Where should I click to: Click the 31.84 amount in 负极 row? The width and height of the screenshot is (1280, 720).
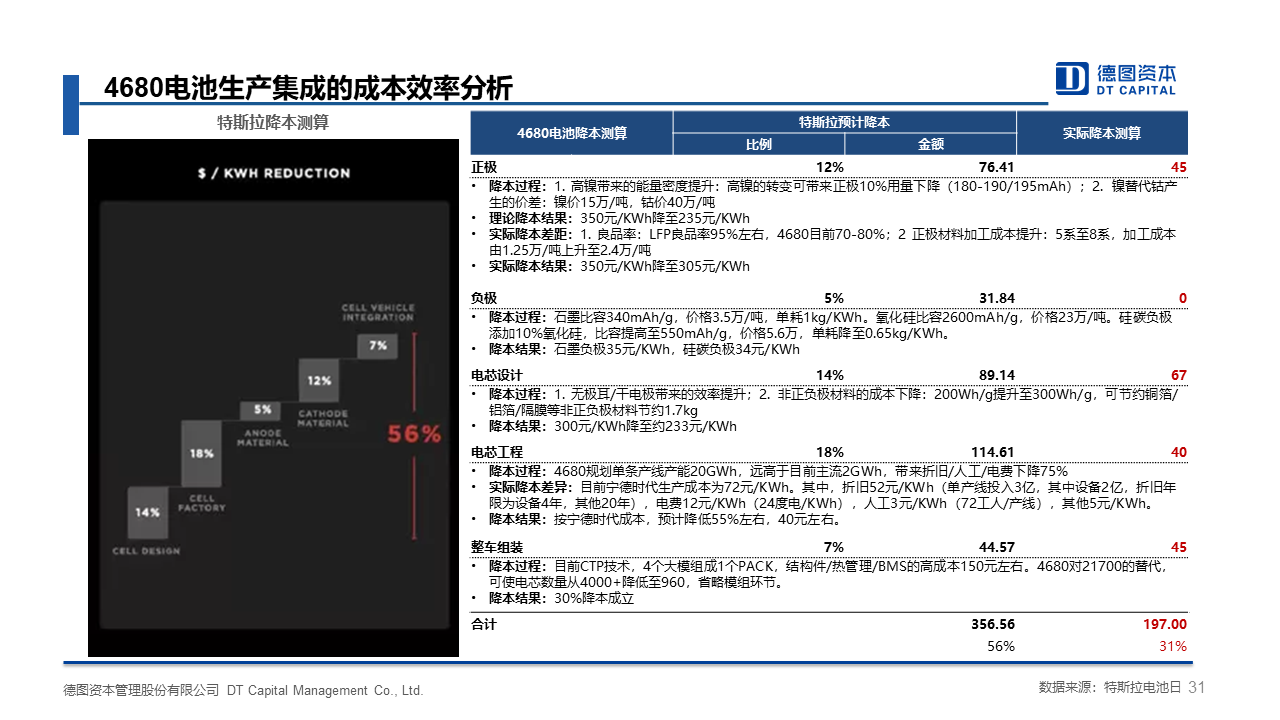[x=997, y=298]
